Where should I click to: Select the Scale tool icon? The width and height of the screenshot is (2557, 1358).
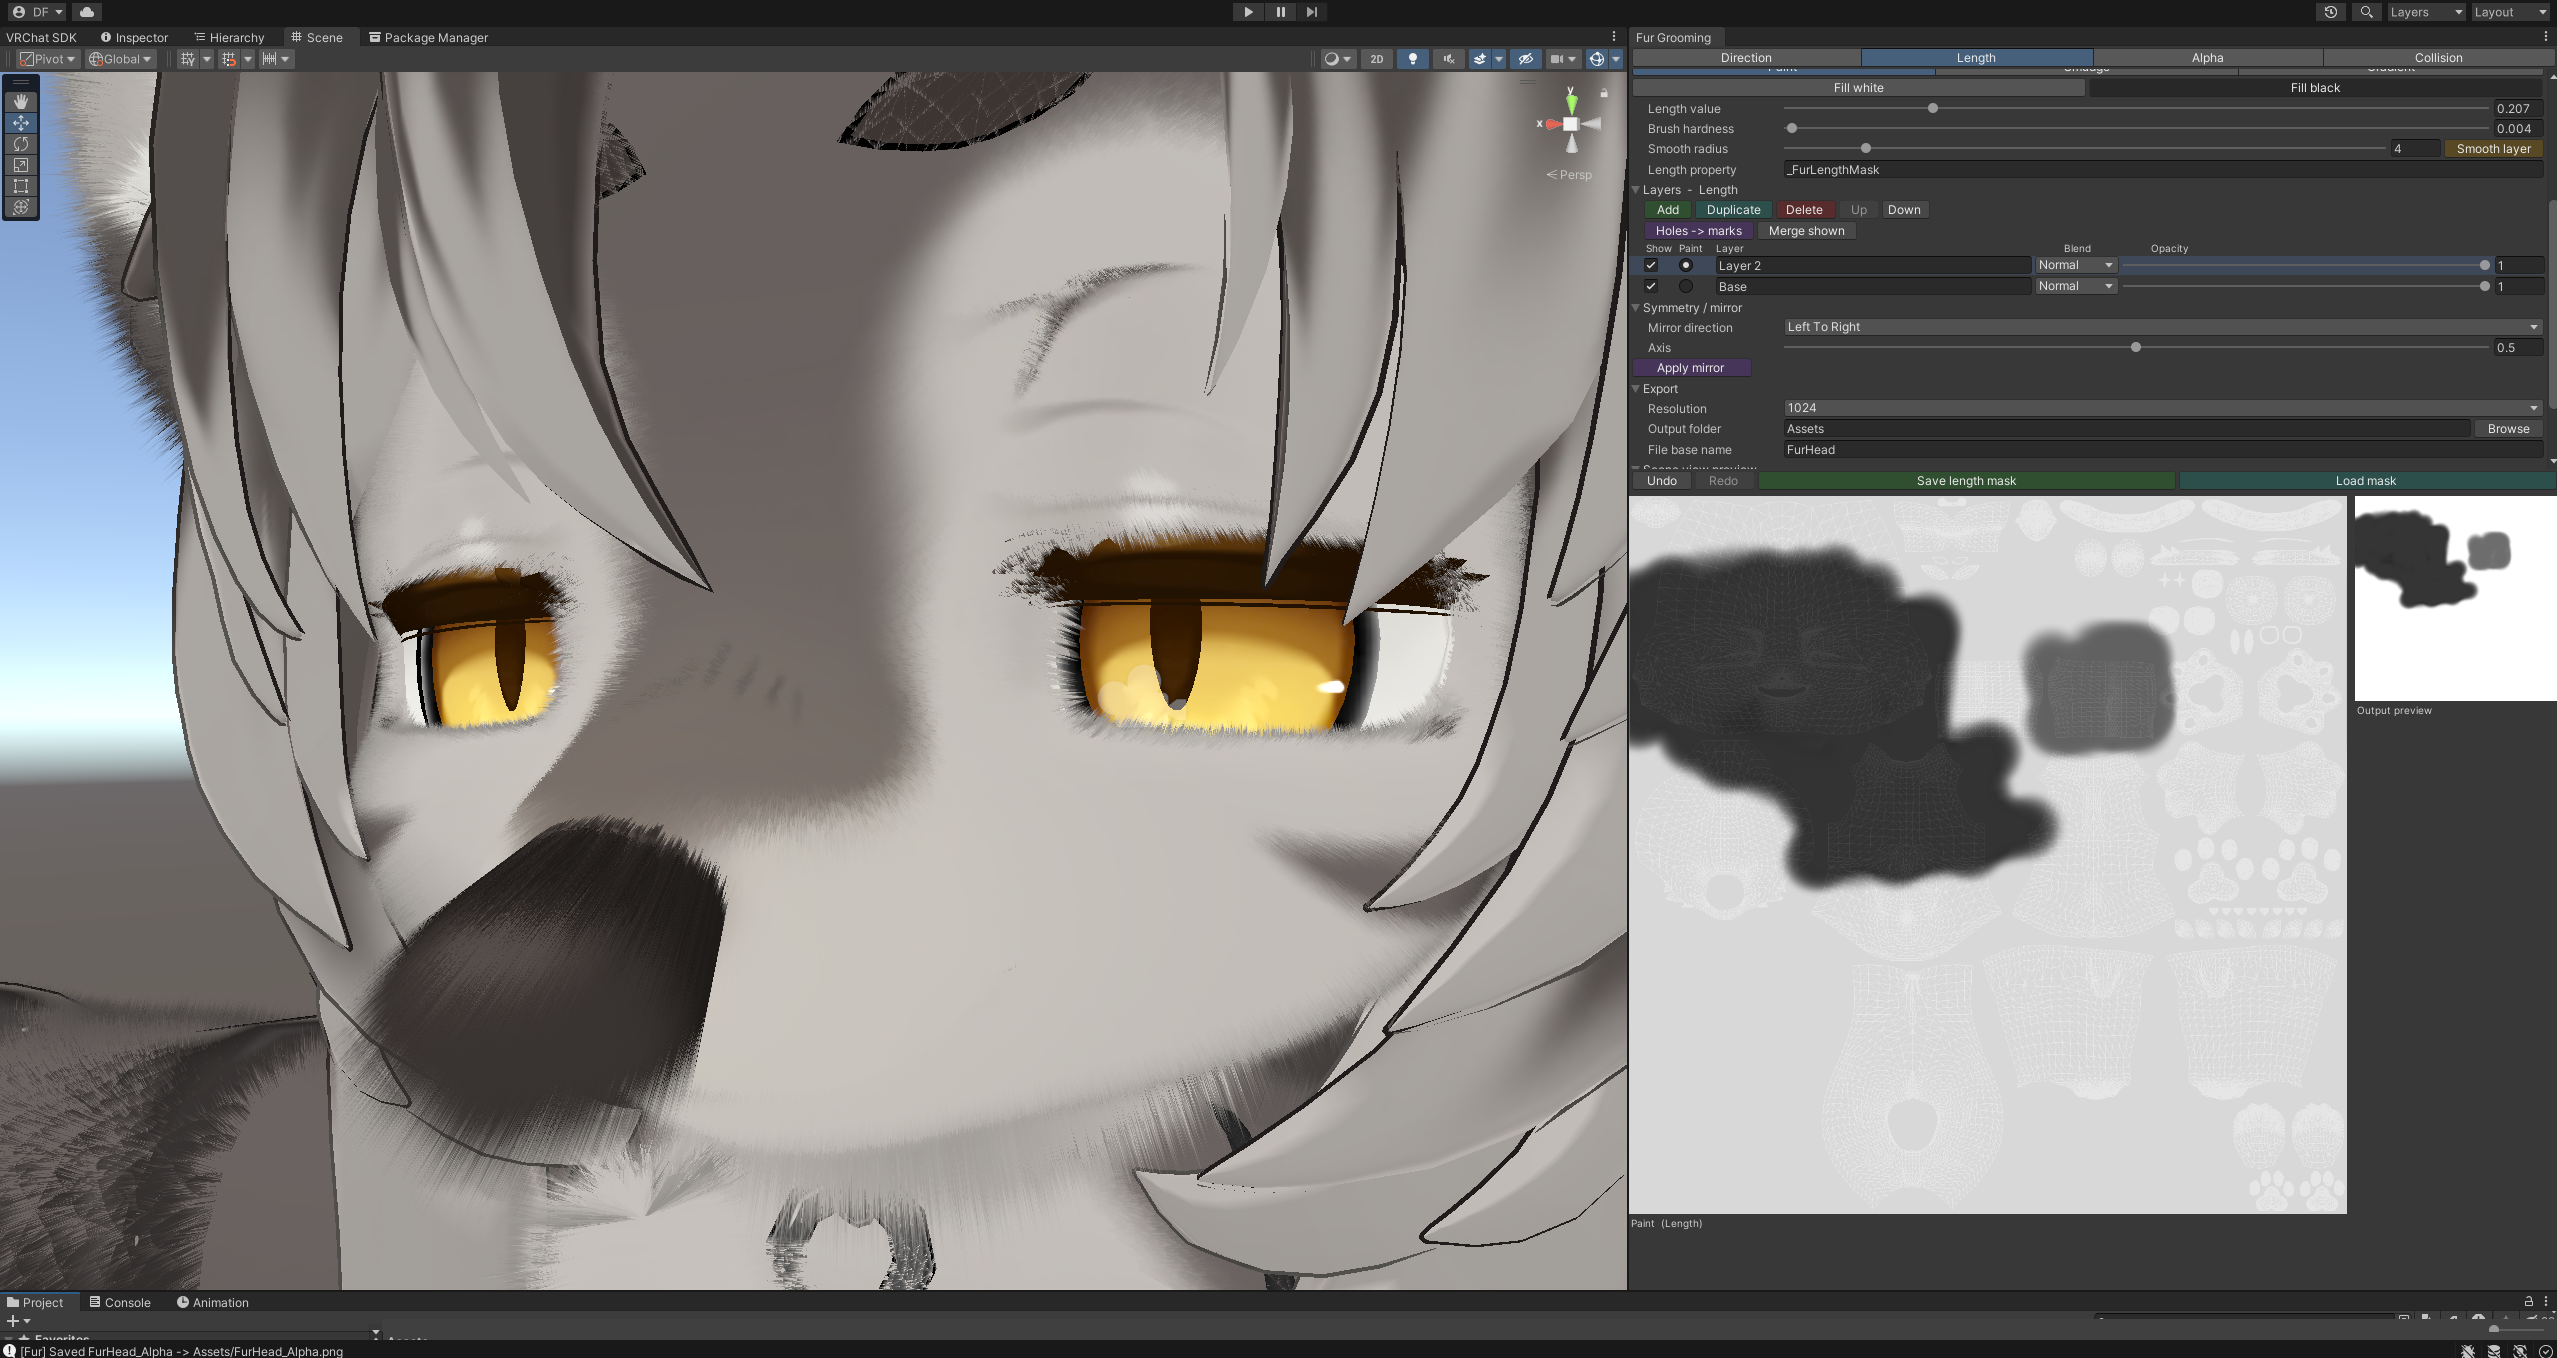(21, 165)
